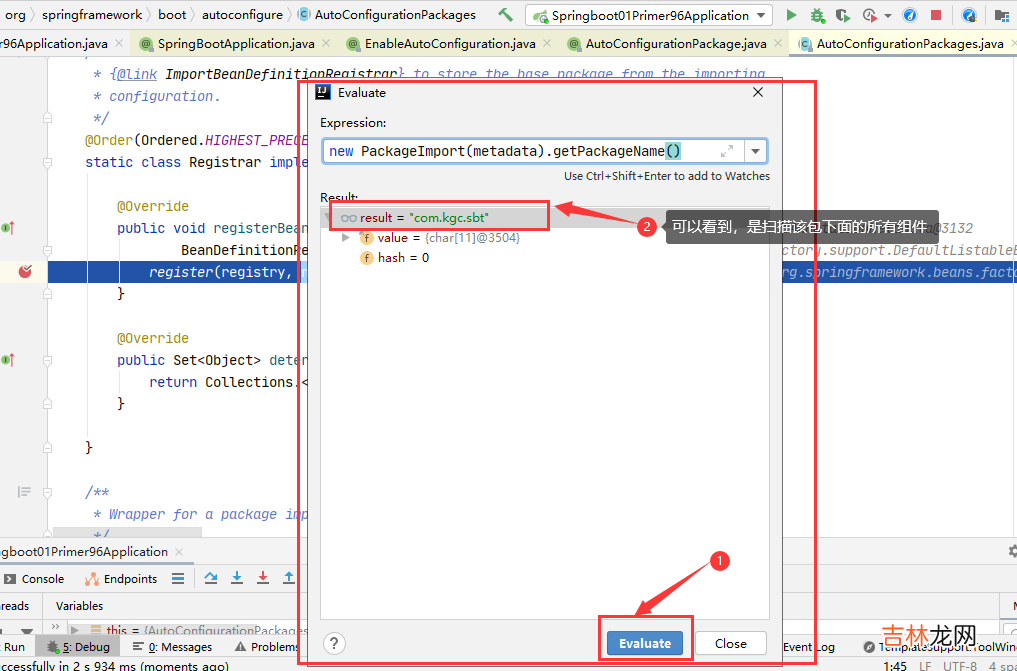The image size is (1017, 671).
Task: Click Force Step Into red arrow icon
Action: 263,578
